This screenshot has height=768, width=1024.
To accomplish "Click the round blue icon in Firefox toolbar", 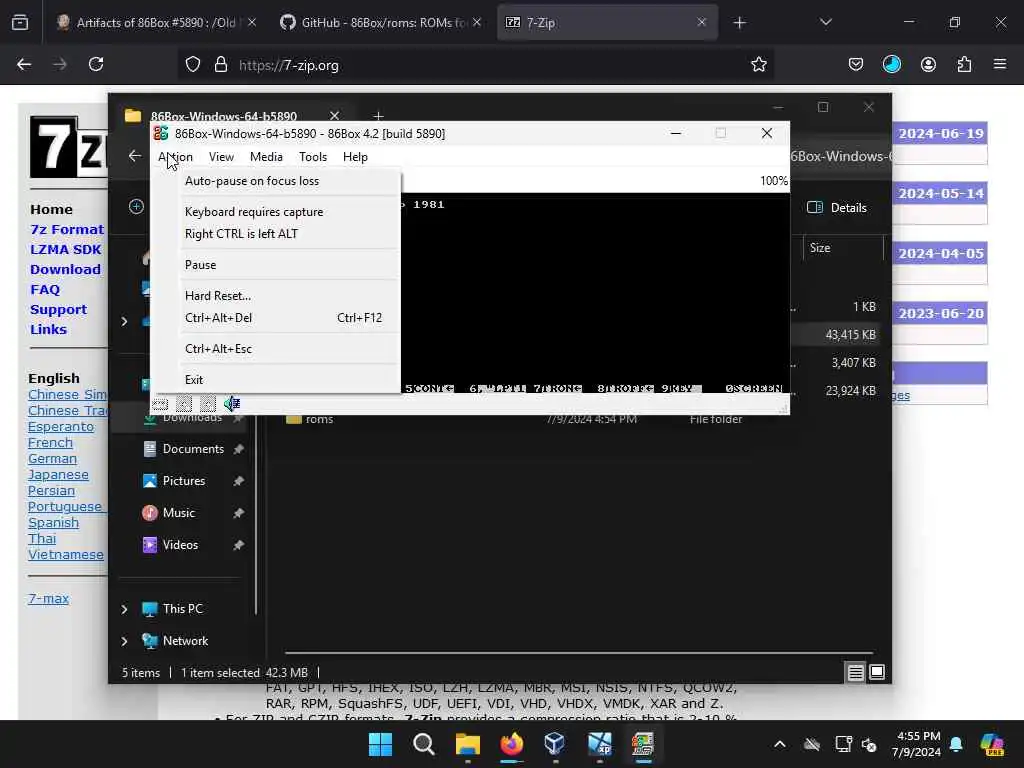I will [891, 65].
